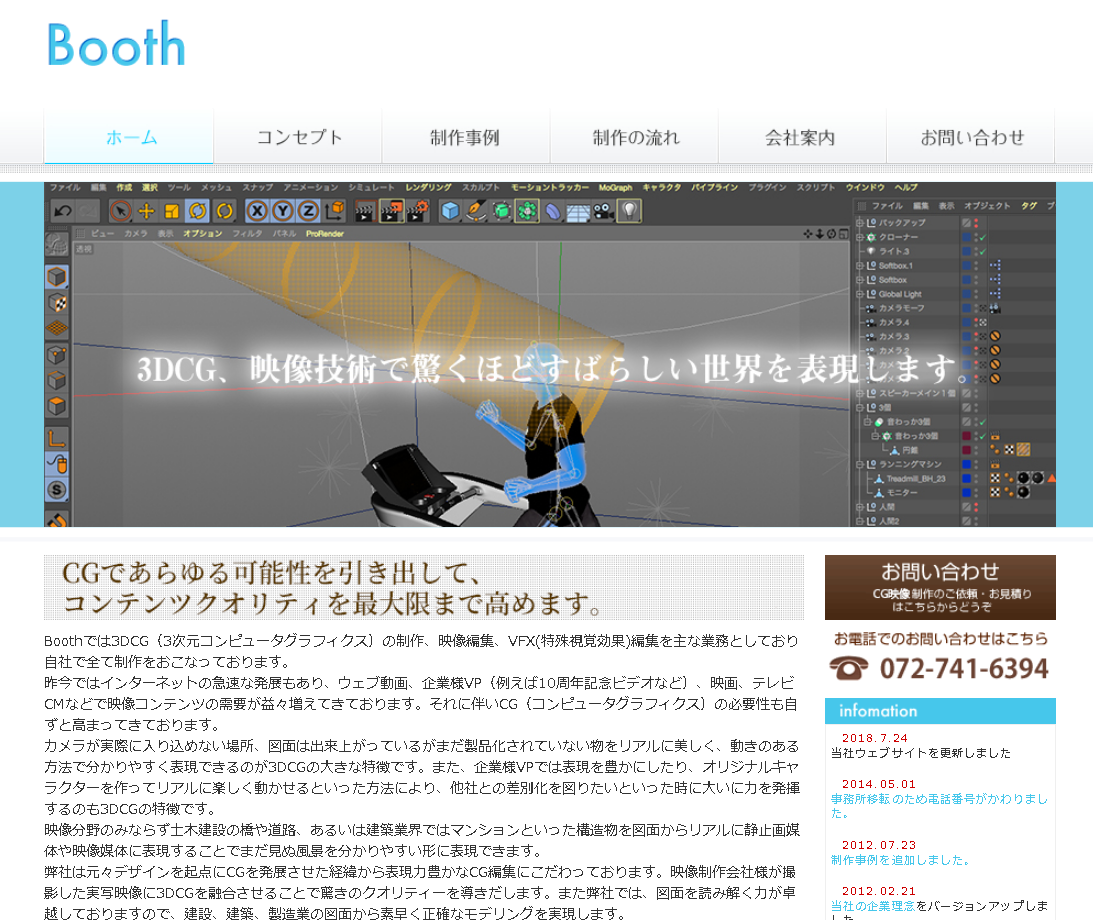The width and height of the screenshot is (1093, 920).
Task: Select the move cross tool in the banner
Action: tap(146, 210)
